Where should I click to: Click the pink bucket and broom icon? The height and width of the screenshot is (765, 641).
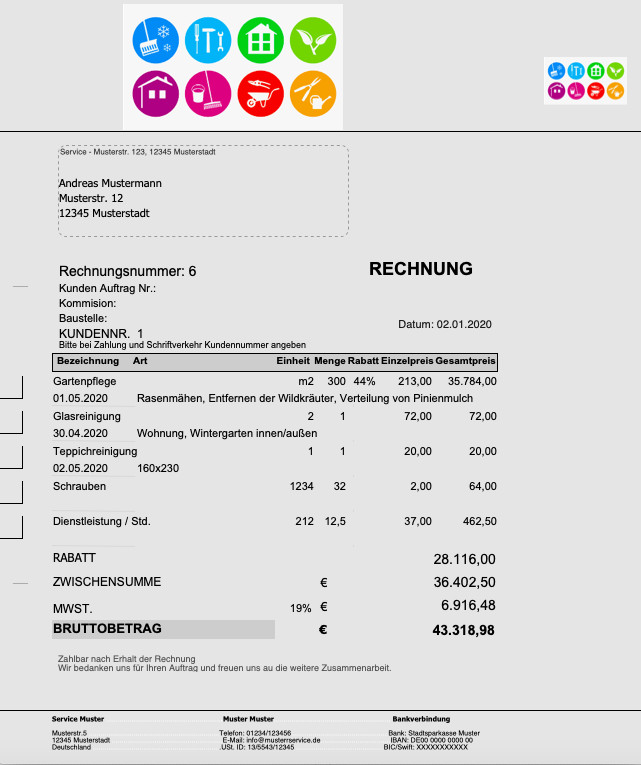[208, 94]
